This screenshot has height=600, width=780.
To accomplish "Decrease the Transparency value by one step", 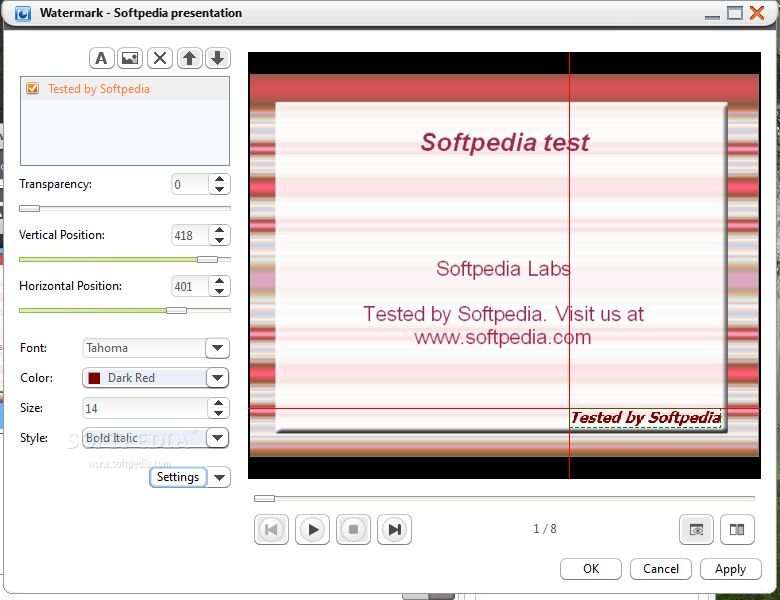I will coord(219,190).
